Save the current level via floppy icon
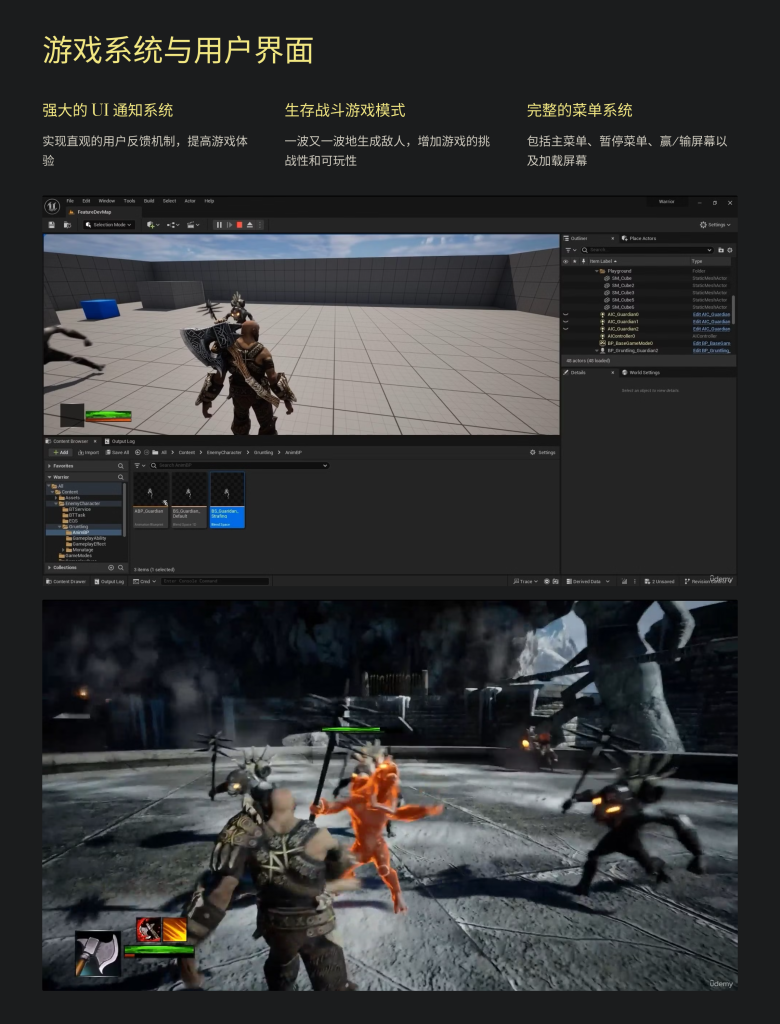 [x=52, y=225]
